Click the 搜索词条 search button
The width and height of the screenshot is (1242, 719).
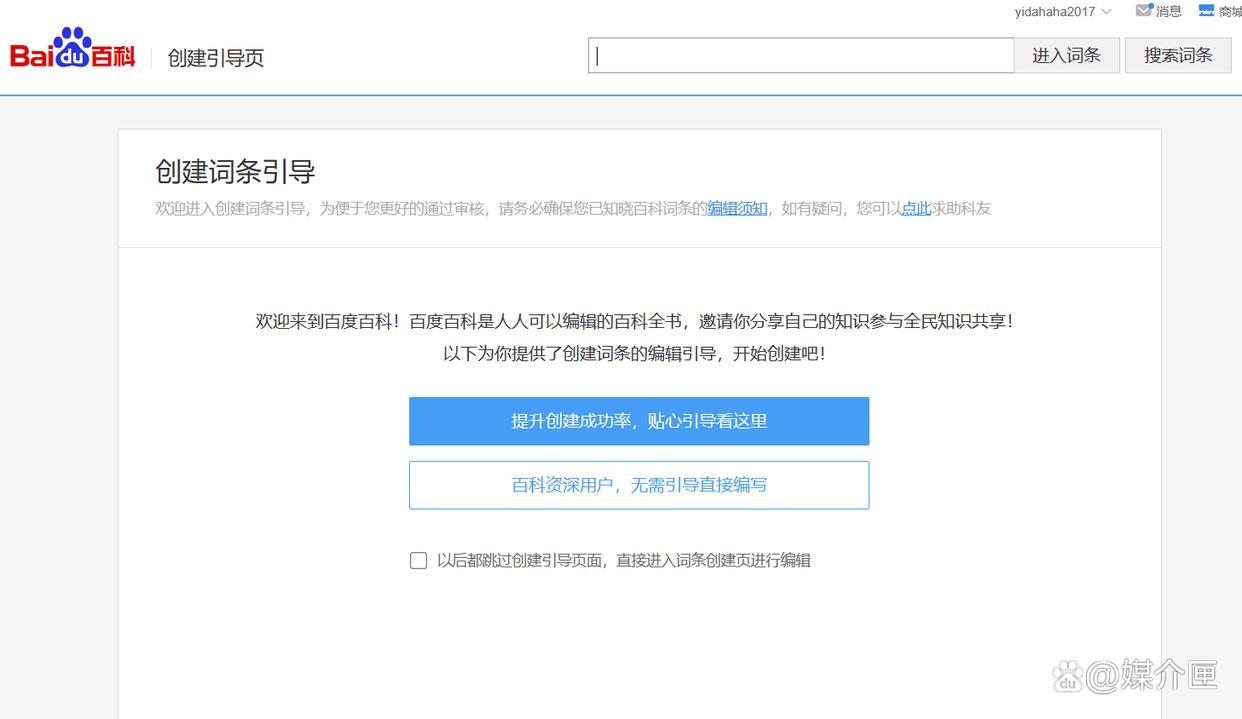point(1178,55)
